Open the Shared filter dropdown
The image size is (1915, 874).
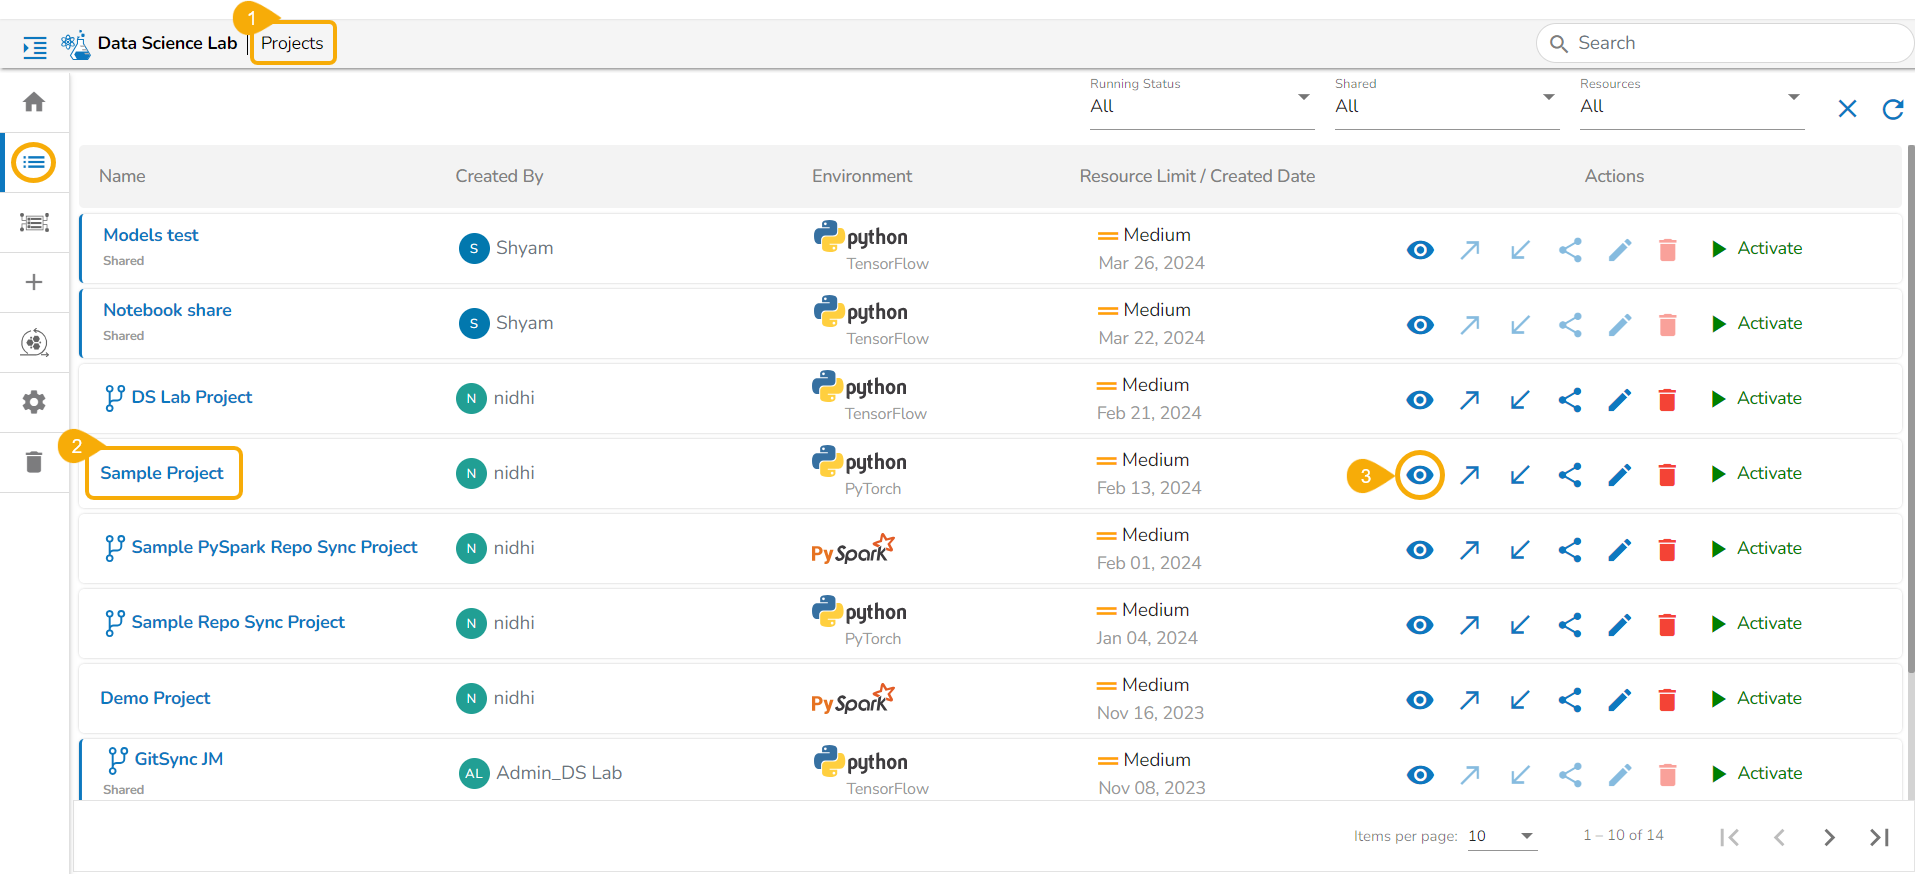(1445, 106)
